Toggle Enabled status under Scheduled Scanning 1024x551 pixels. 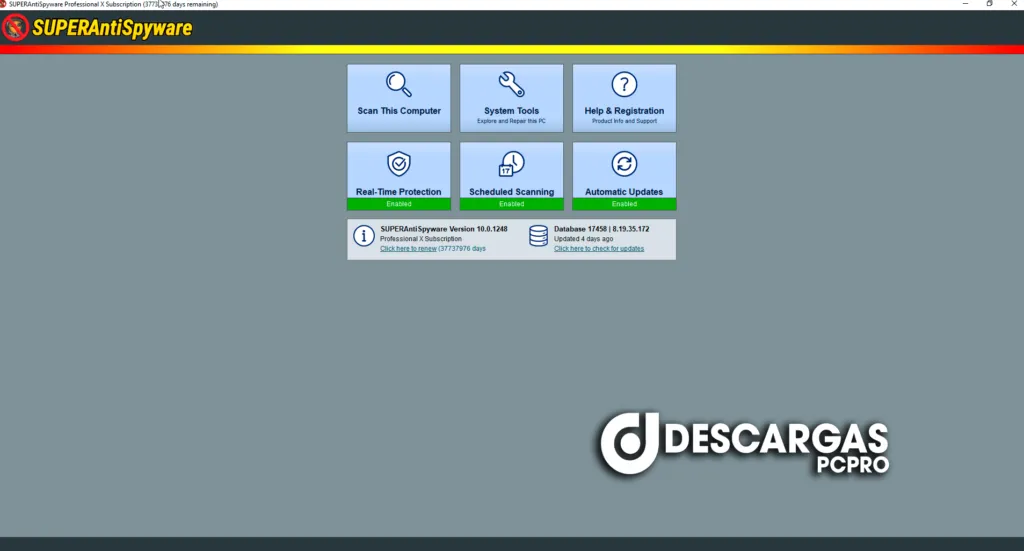click(x=511, y=204)
